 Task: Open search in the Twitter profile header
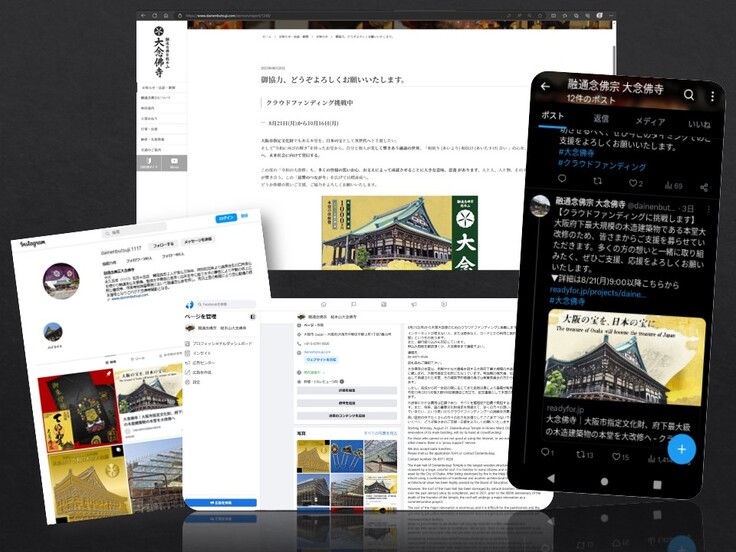689,95
